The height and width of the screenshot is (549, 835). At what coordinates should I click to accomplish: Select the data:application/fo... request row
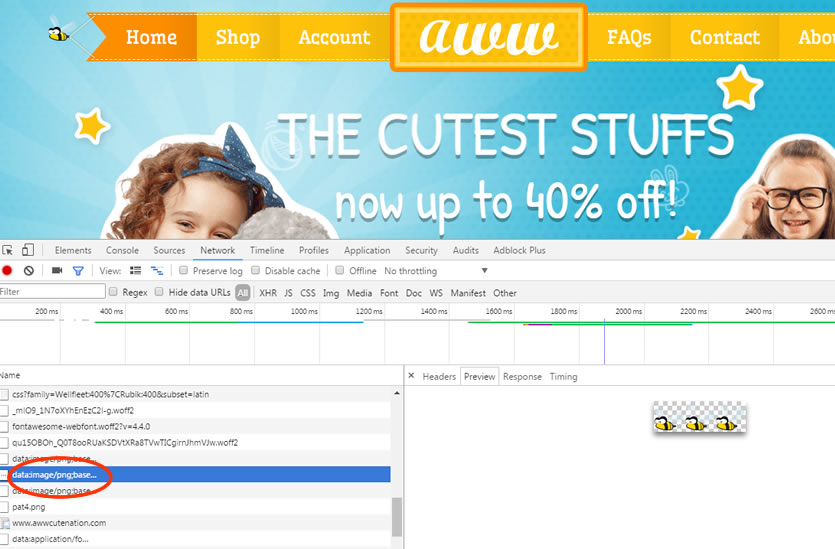[x=195, y=539]
